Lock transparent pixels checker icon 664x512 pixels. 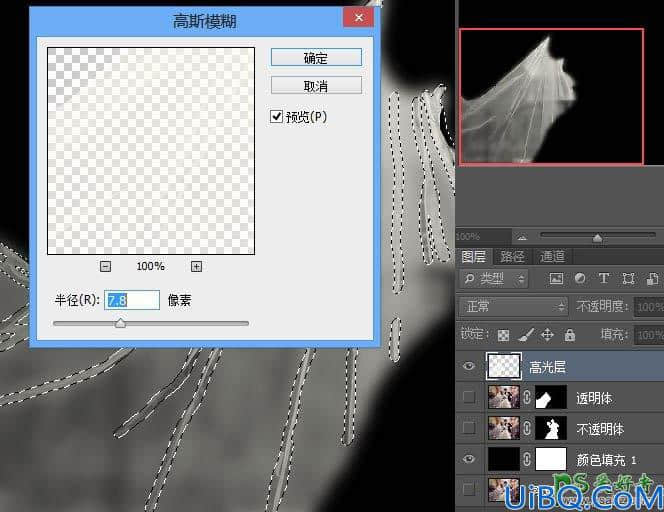click(503, 335)
